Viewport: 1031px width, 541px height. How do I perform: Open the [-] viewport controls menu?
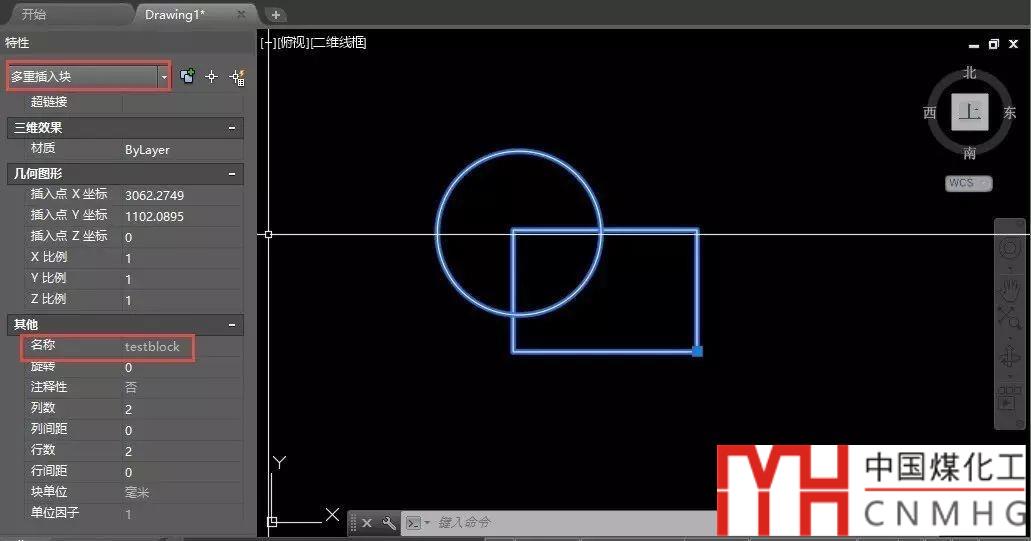click(x=268, y=43)
